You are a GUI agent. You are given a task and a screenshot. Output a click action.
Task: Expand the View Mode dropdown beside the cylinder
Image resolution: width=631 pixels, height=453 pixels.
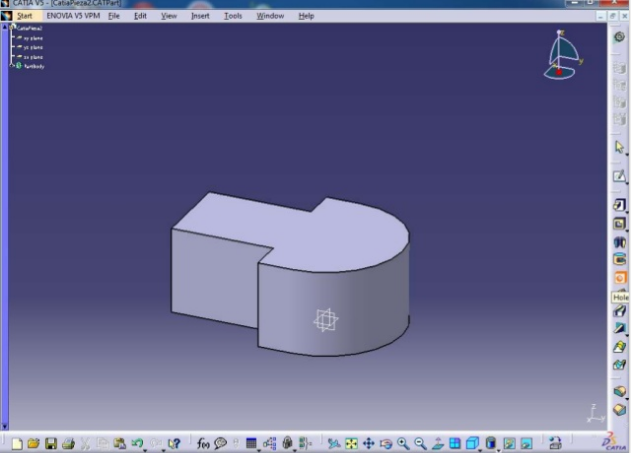point(498,449)
